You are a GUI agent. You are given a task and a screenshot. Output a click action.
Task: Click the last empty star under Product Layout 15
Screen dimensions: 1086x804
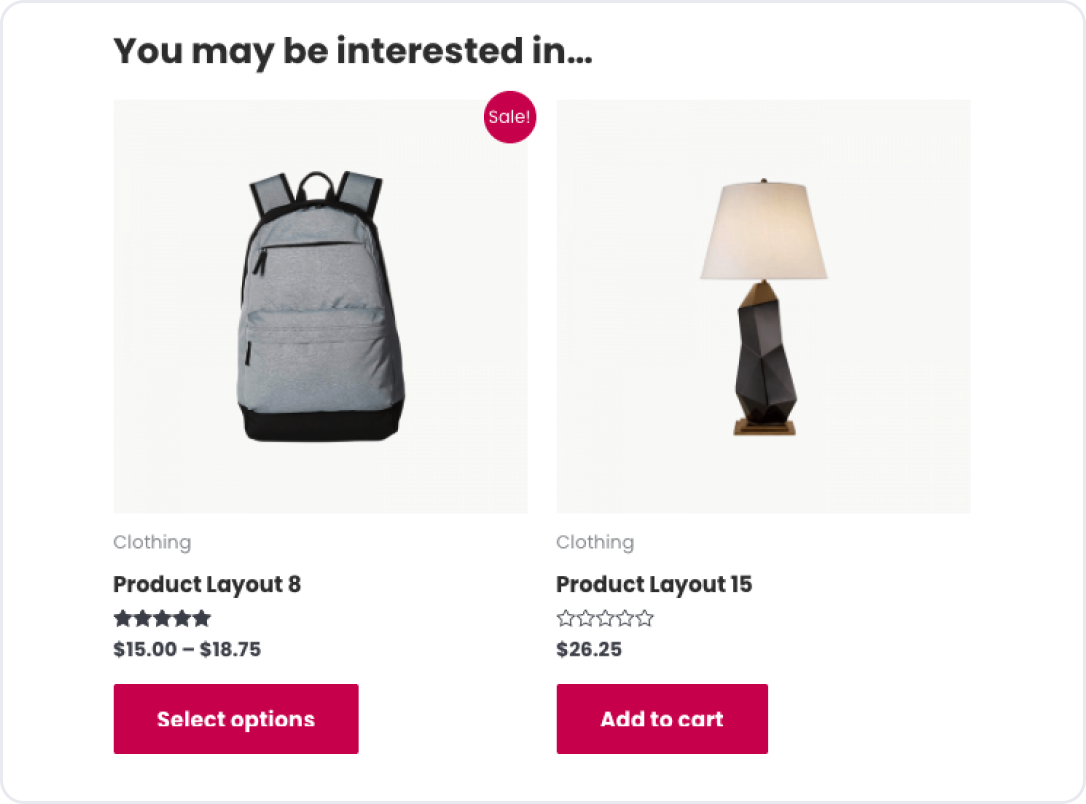pyautogui.click(x=644, y=618)
